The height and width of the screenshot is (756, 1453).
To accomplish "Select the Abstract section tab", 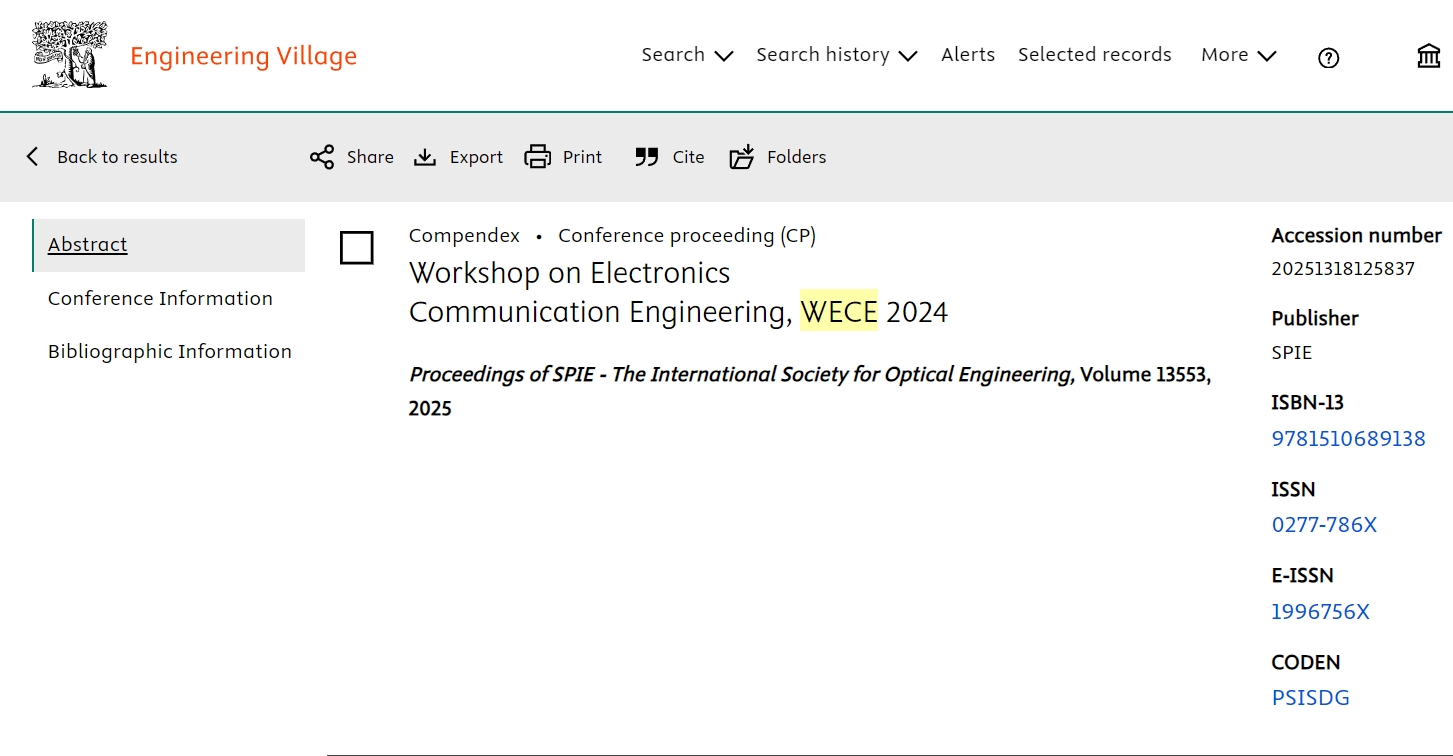I will [169, 245].
